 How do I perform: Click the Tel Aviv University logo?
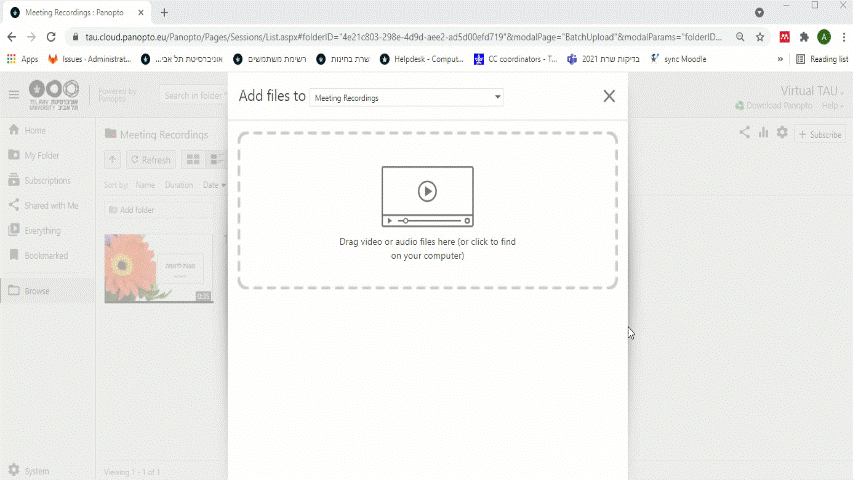coord(54,95)
